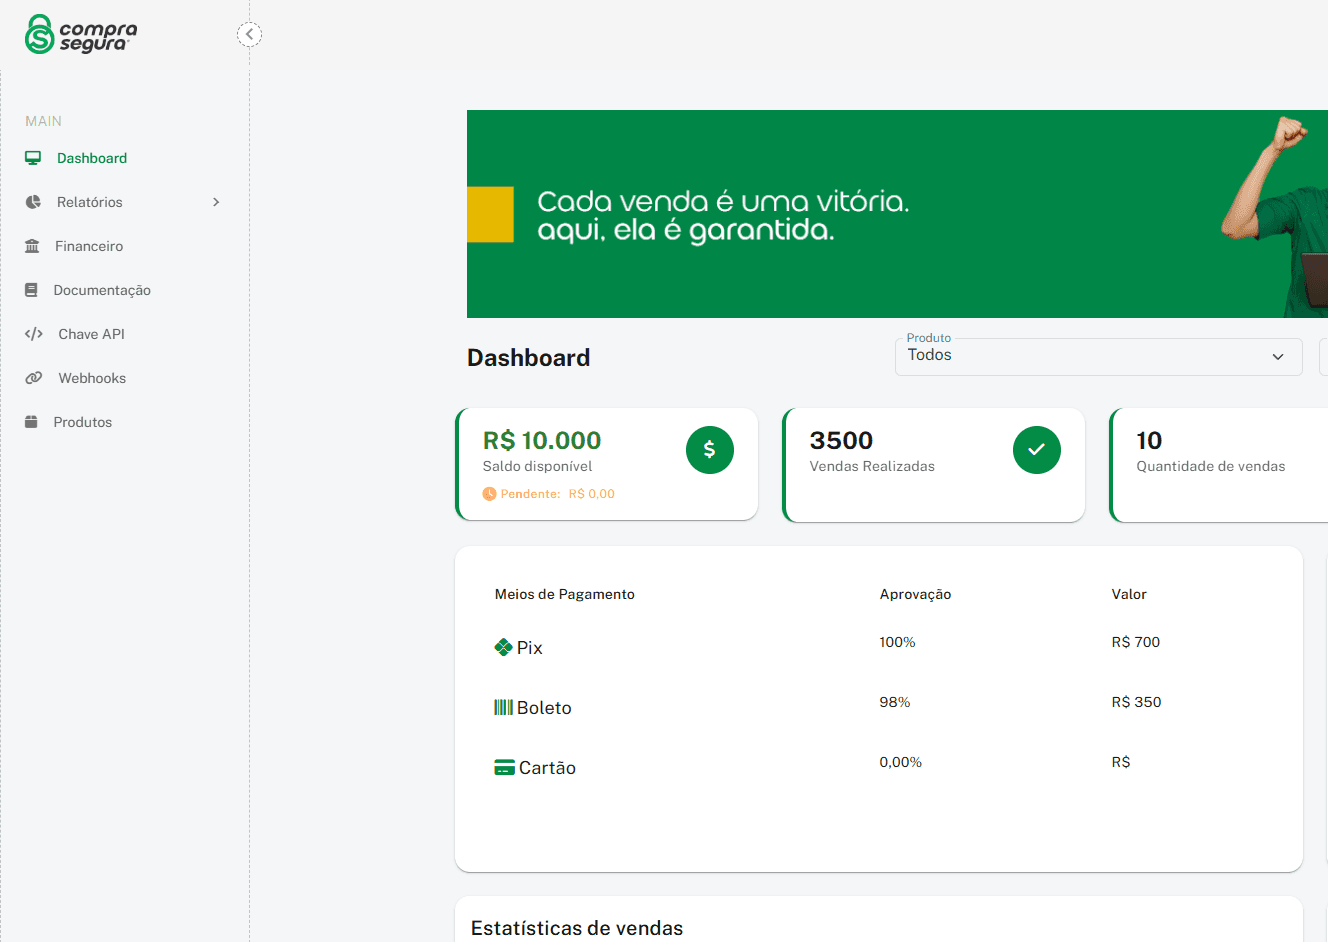Open the Produto dropdown showing Todos

1098,356
